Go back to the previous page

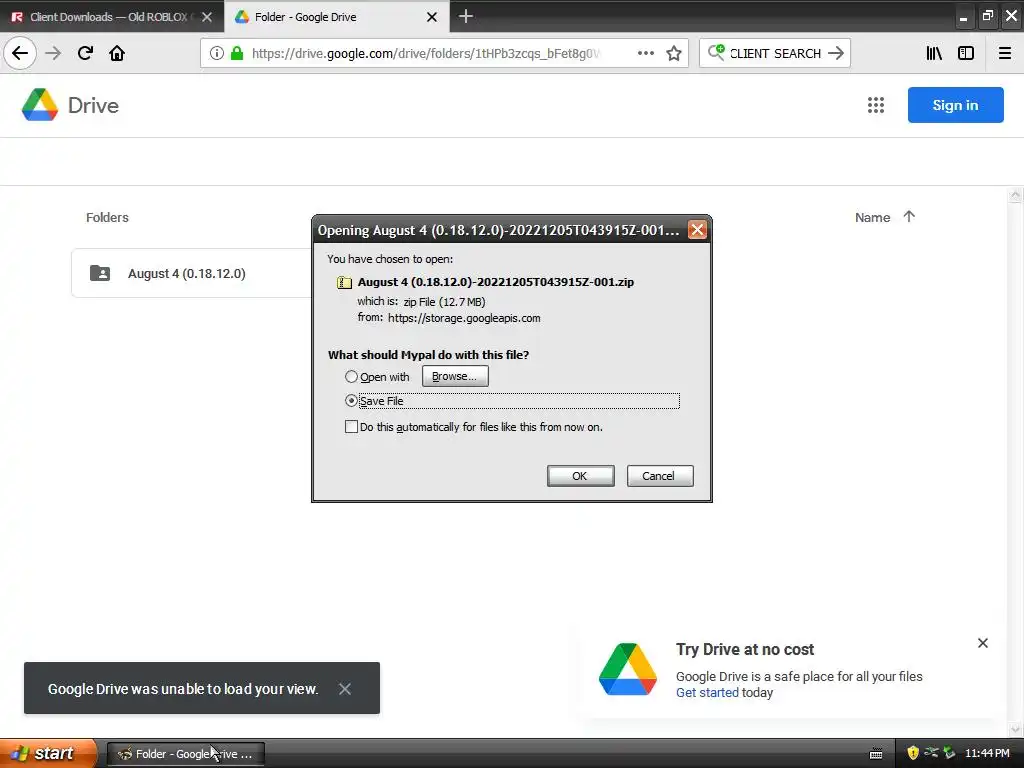[20, 53]
